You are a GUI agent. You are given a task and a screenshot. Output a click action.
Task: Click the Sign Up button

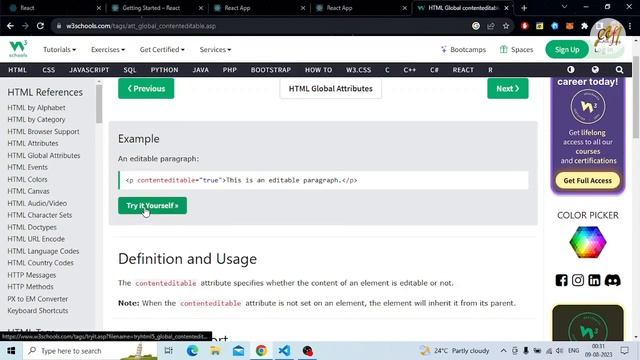point(567,49)
